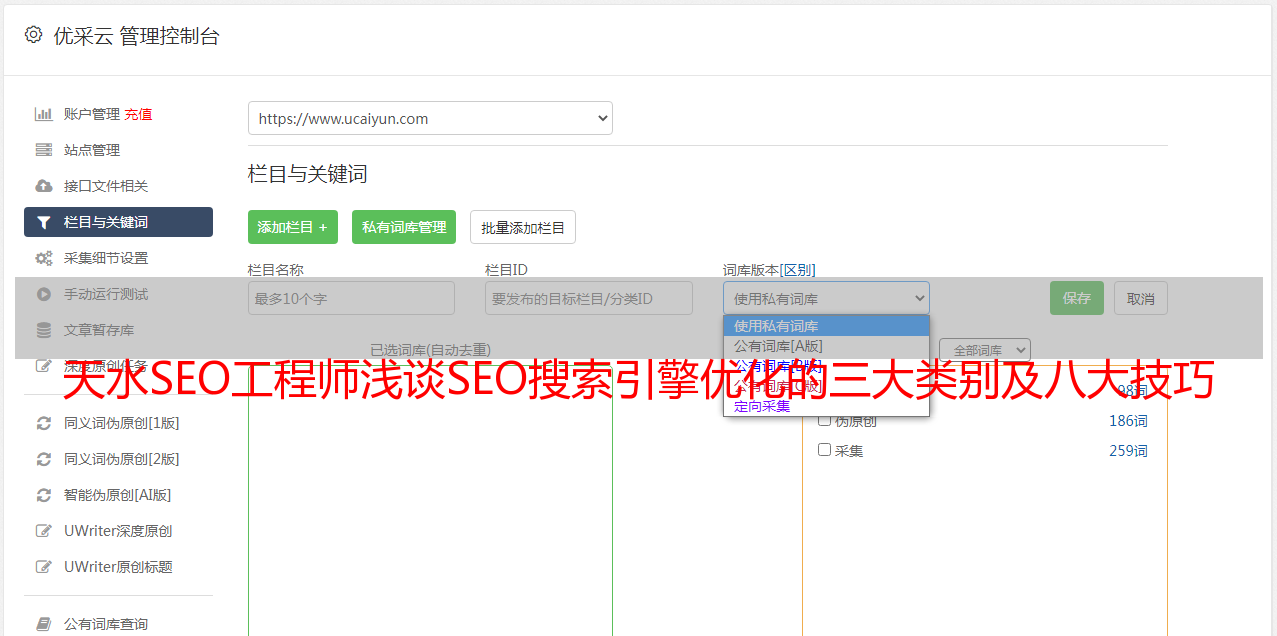Click the 批量添加栏目 button
Image resolution: width=1277 pixels, height=636 pixels.
pos(523,227)
